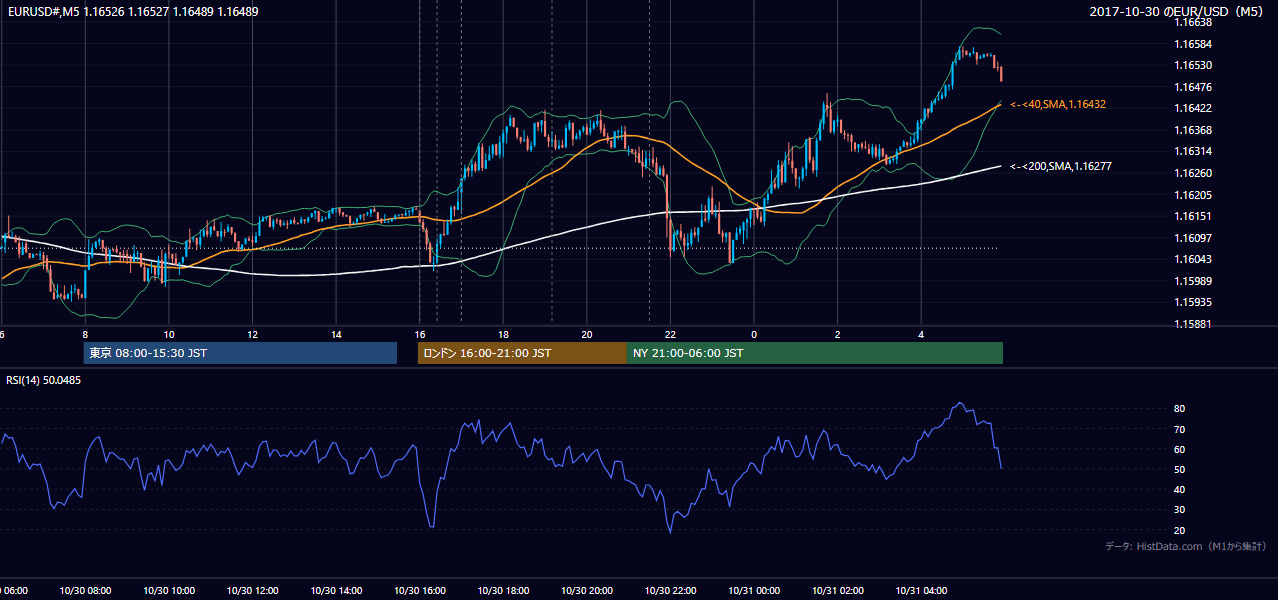Image resolution: width=1278 pixels, height=600 pixels.
Task: Click the 10/30 18:00 time label
Action: coord(504,591)
